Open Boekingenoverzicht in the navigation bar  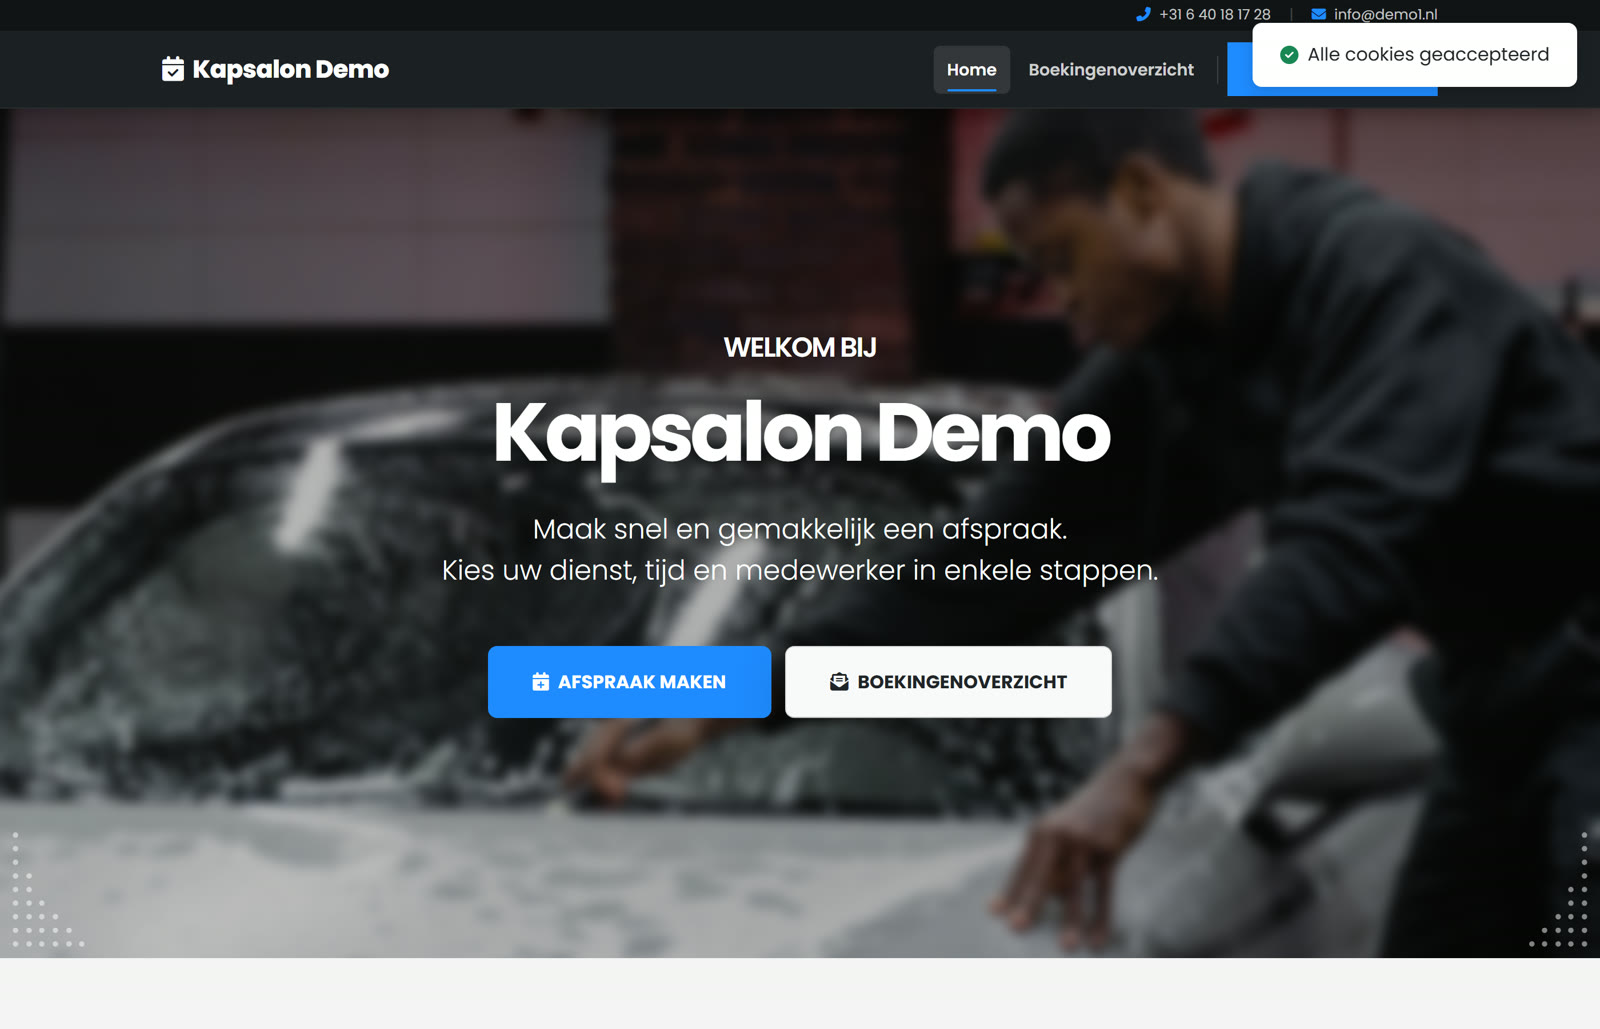click(1111, 70)
